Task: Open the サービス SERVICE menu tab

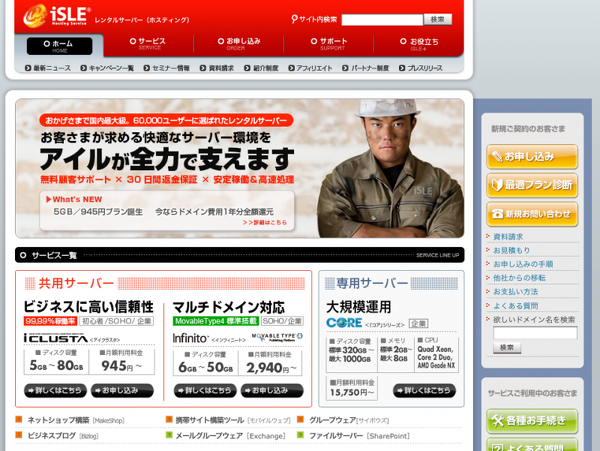Action: pyautogui.click(x=148, y=44)
